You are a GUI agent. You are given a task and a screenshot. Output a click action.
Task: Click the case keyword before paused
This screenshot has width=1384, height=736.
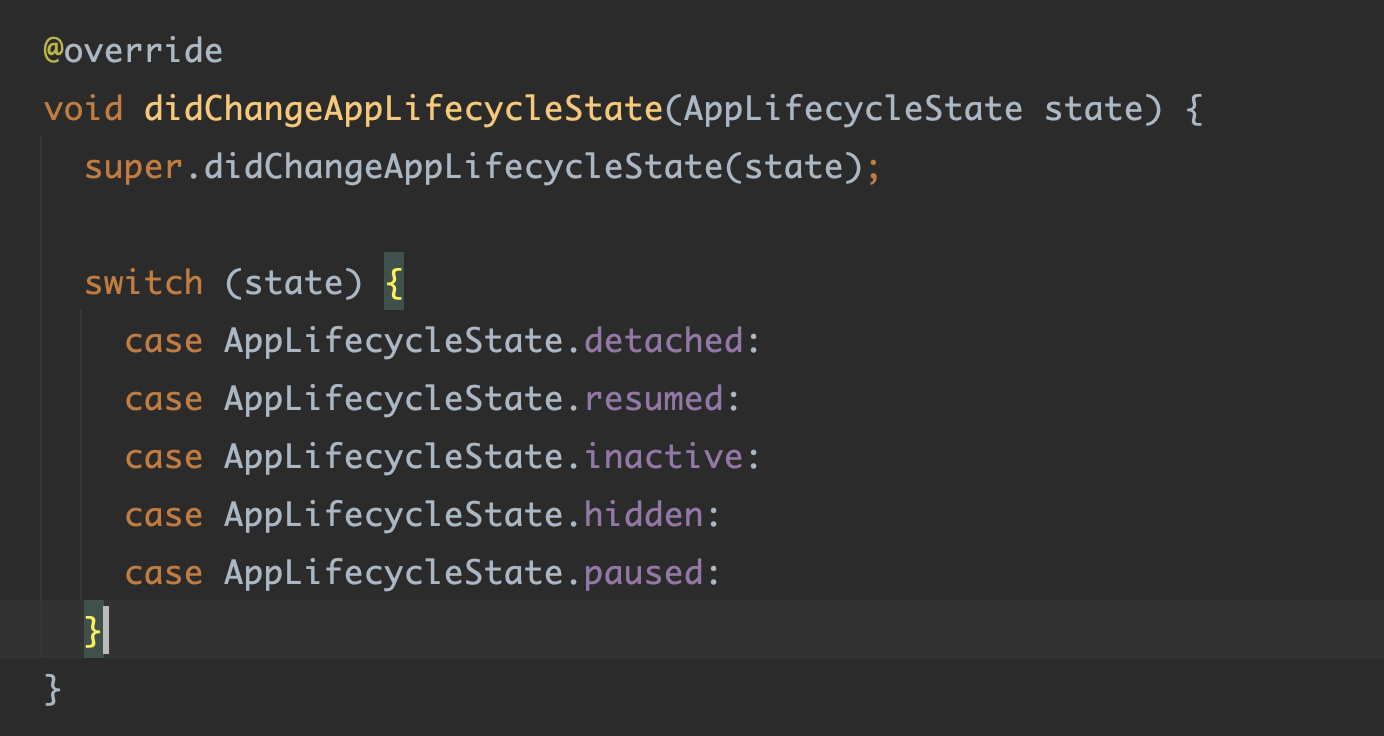pyautogui.click(x=164, y=573)
